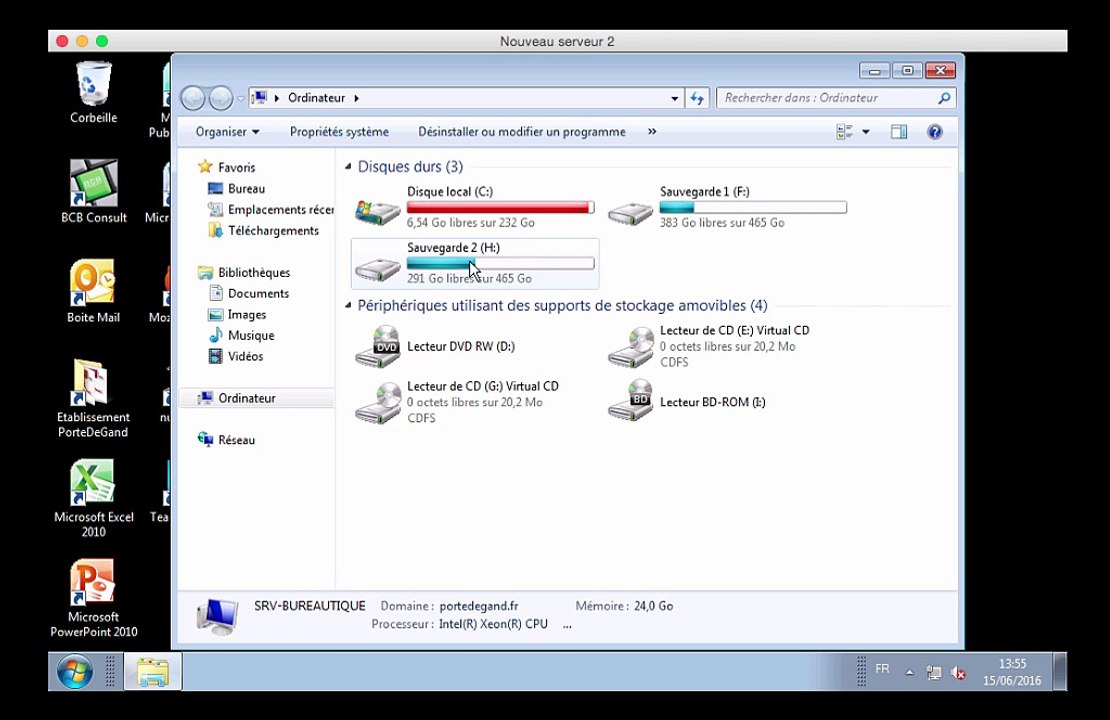Select the Lecteur DVD RW (D:) icon
1110x720 pixels.
(378, 347)
